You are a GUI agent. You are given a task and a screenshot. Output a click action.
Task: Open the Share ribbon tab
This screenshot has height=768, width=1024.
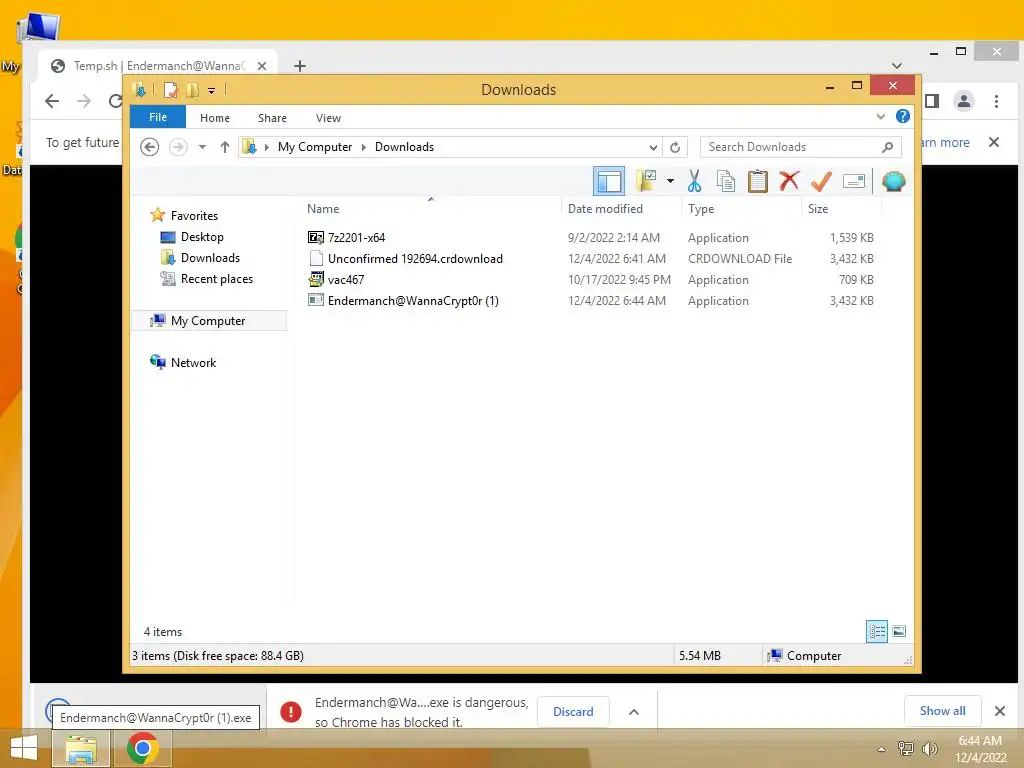coord(272,118)
